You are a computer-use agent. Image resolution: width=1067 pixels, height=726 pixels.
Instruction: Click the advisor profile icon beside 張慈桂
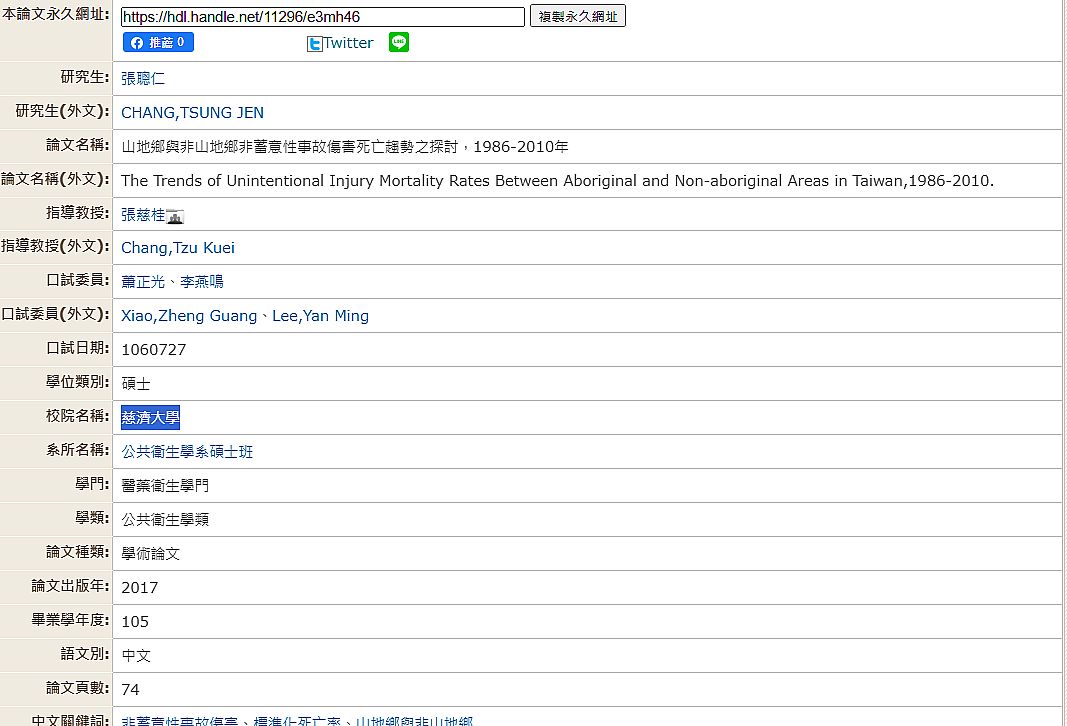coord(175,215)
